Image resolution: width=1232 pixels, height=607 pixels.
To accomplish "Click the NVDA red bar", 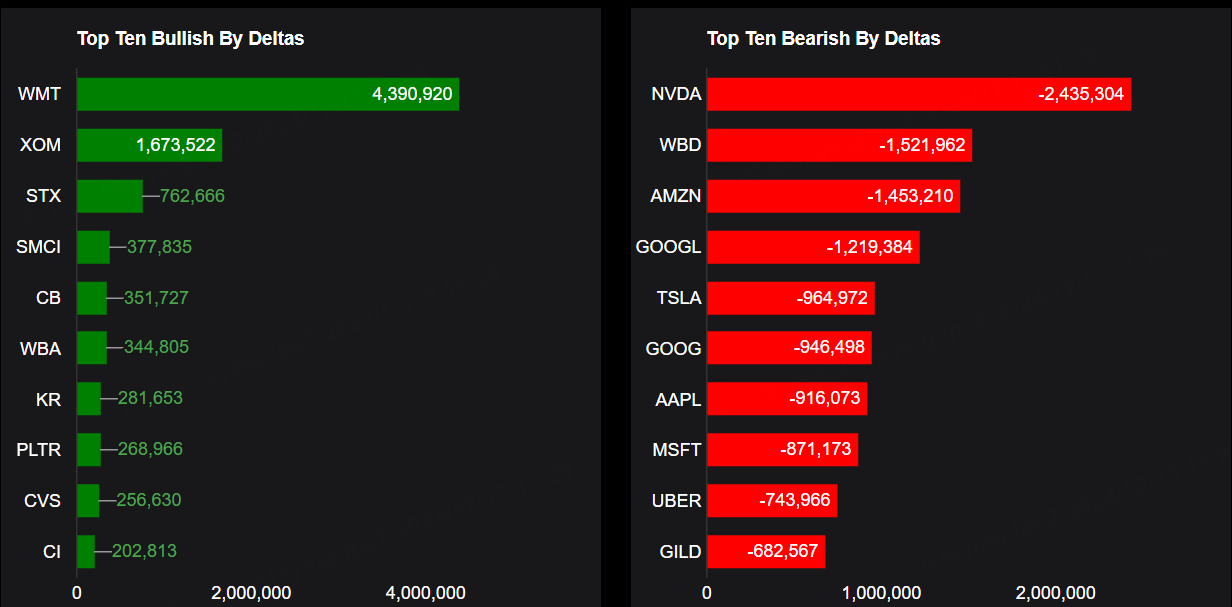I will (x=919, y=94).
